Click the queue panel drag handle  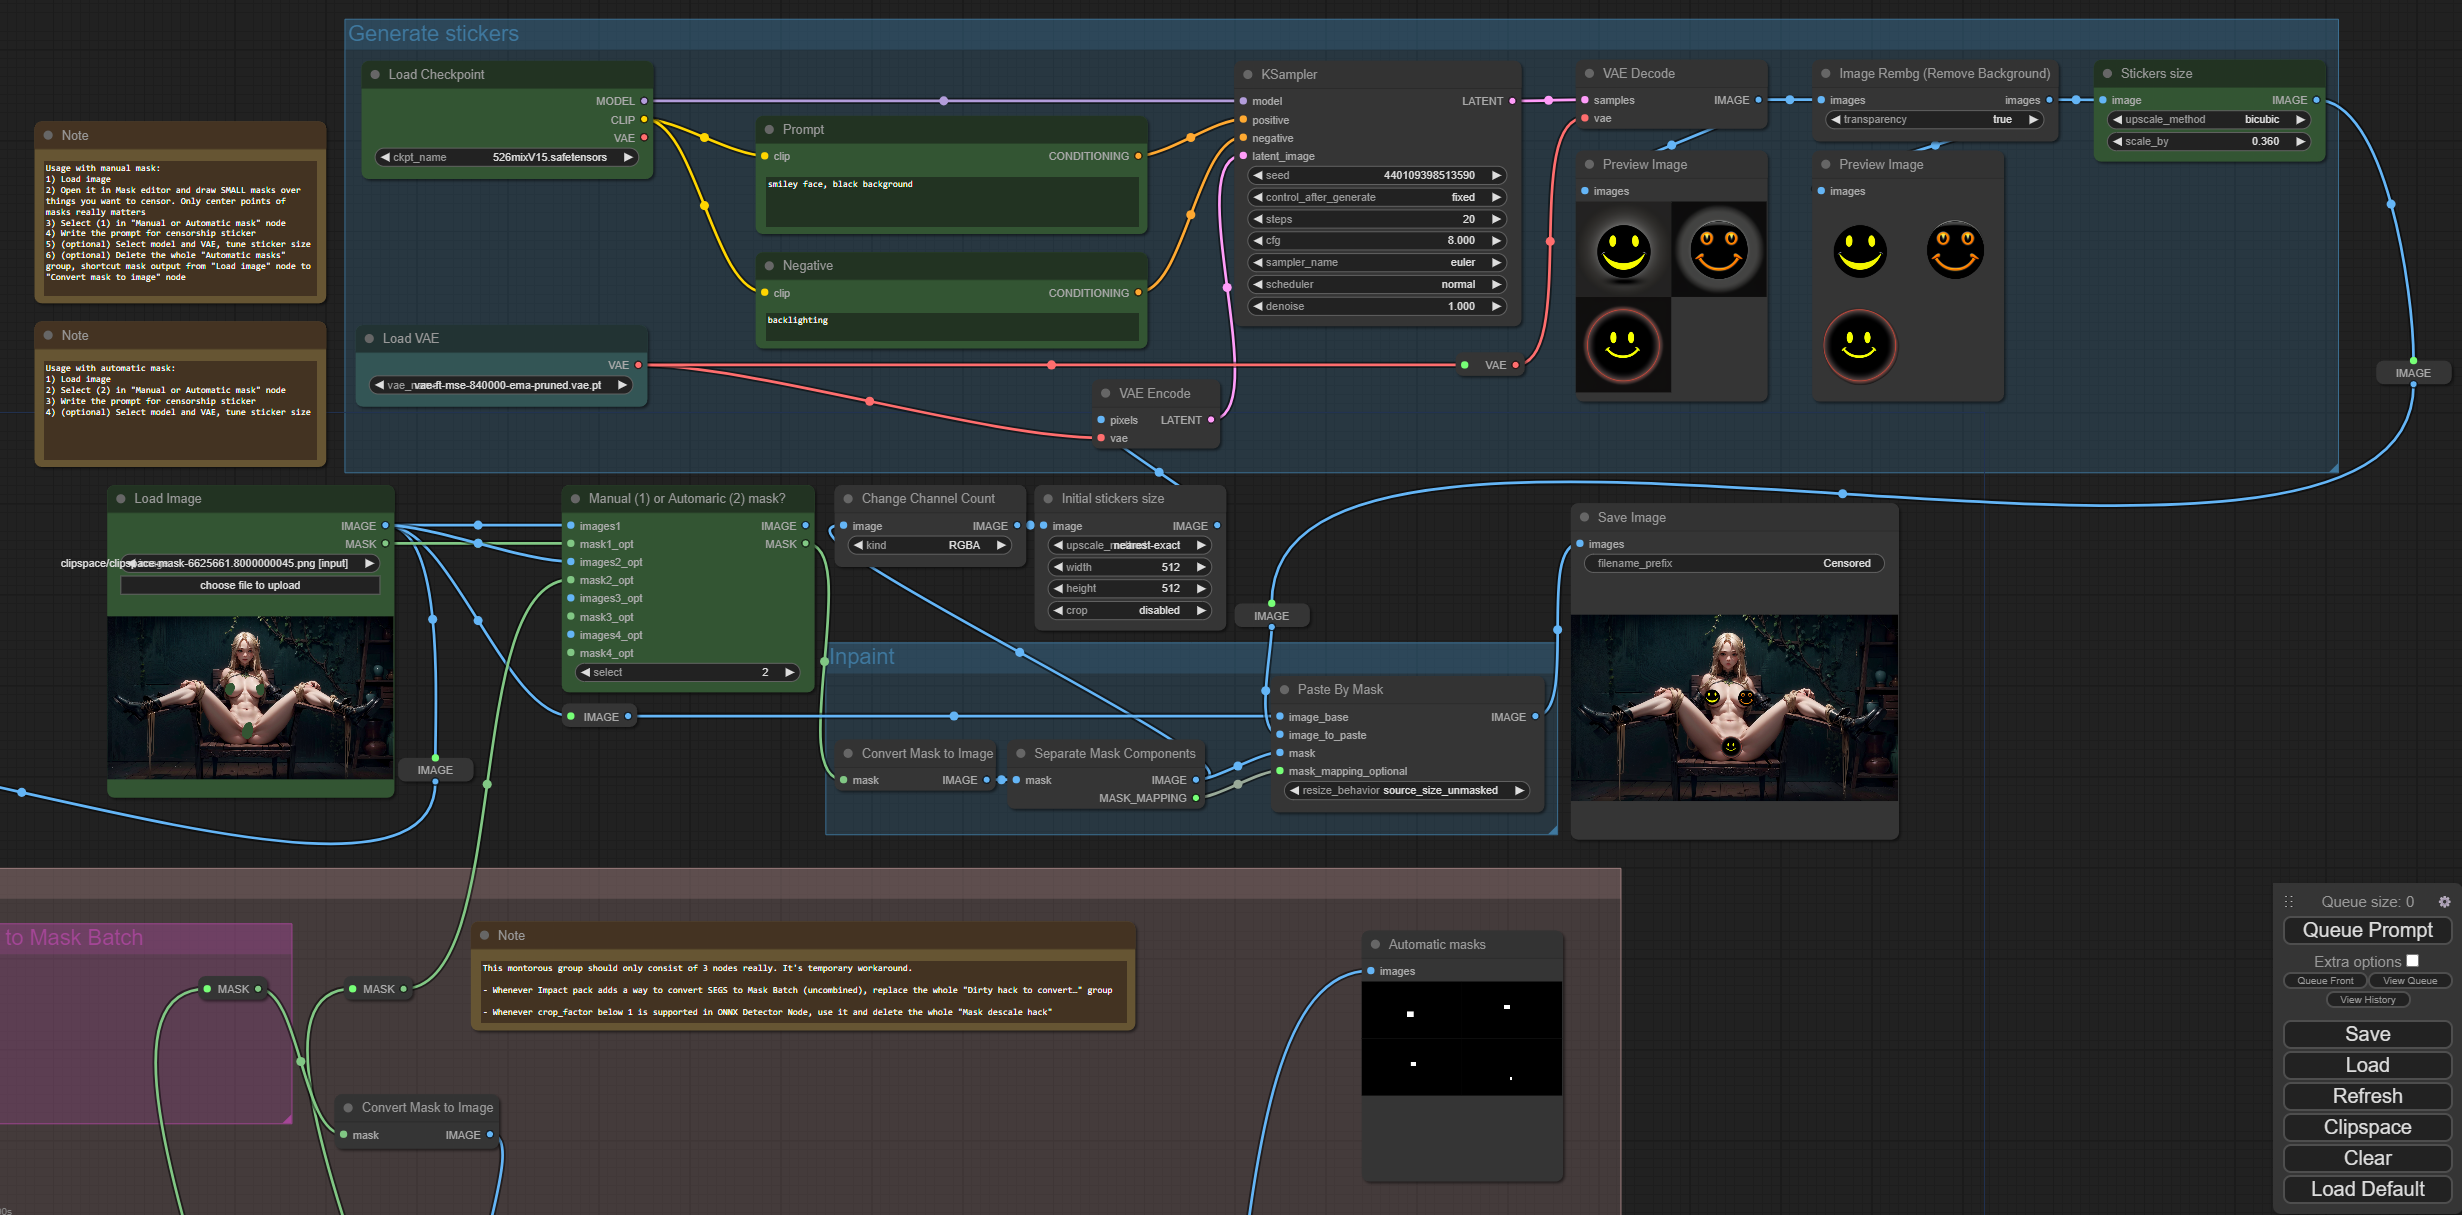tap(2289, 902)
